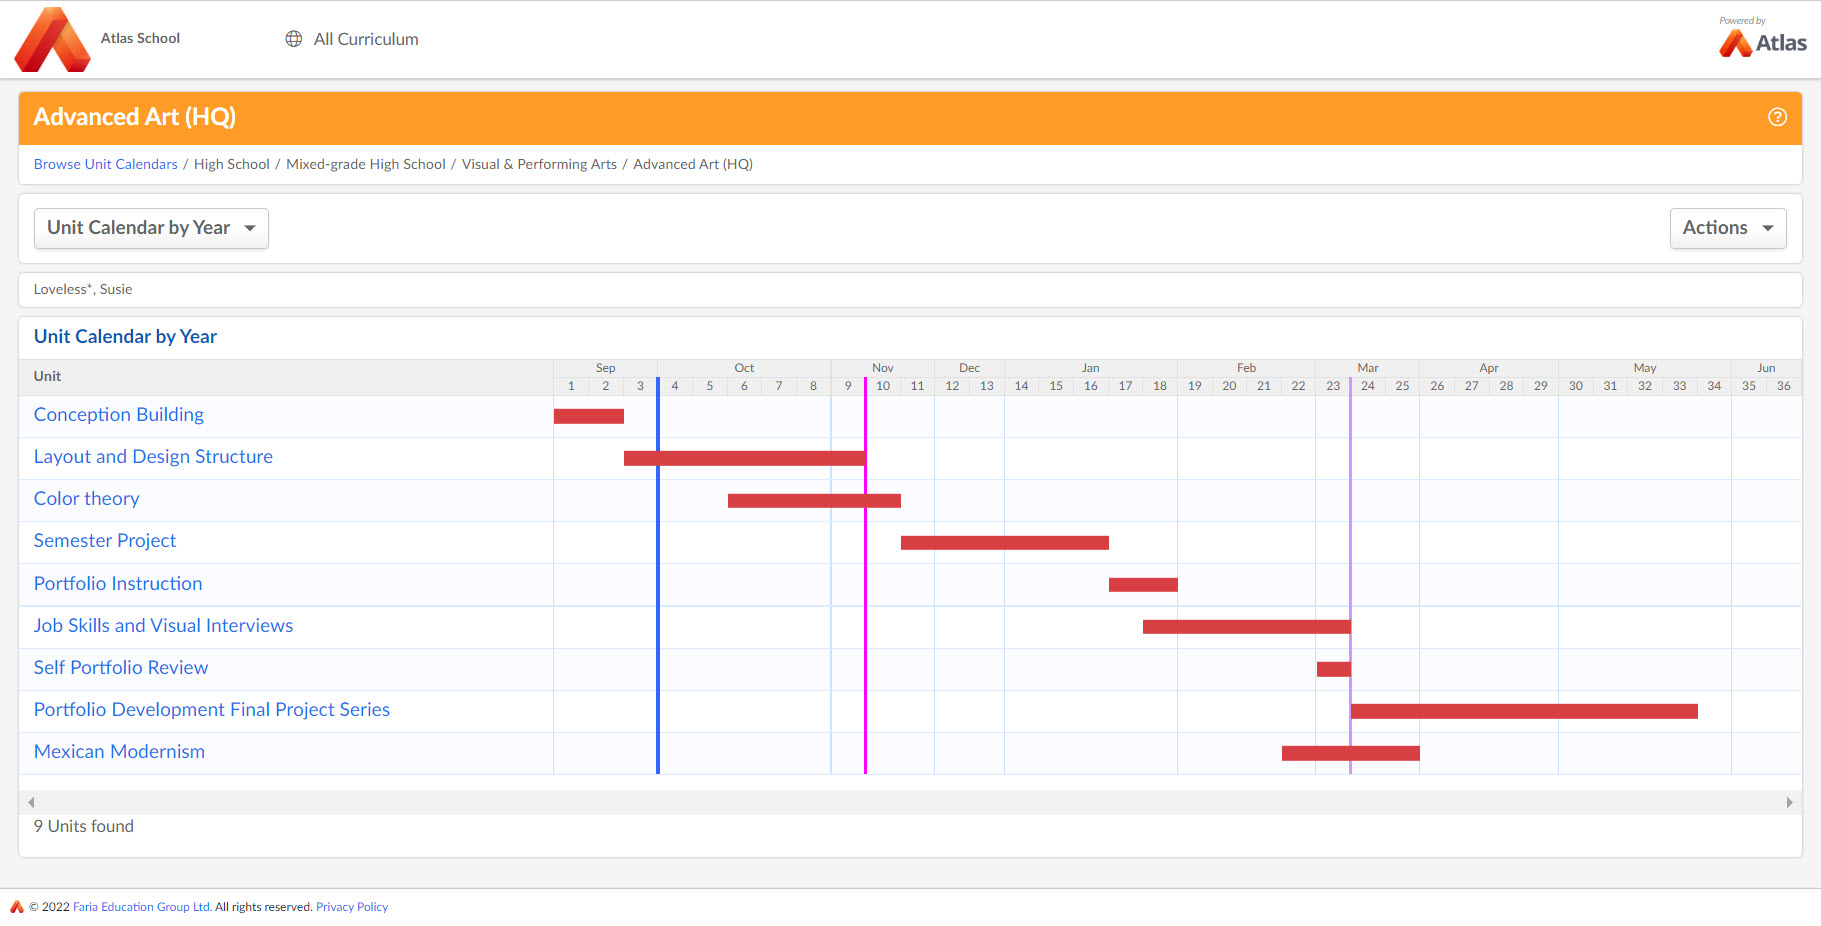The width and height of the screenshot is (1821, 926).
Task: Open the Mexican Modernism unit
Action: [x=119, y=751]
